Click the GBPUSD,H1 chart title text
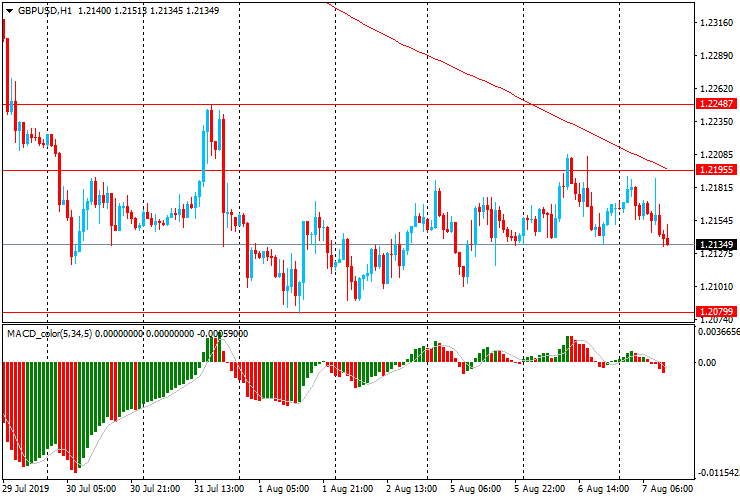The height and width of the screenshot is (500, 740). (x=45, y=10)
